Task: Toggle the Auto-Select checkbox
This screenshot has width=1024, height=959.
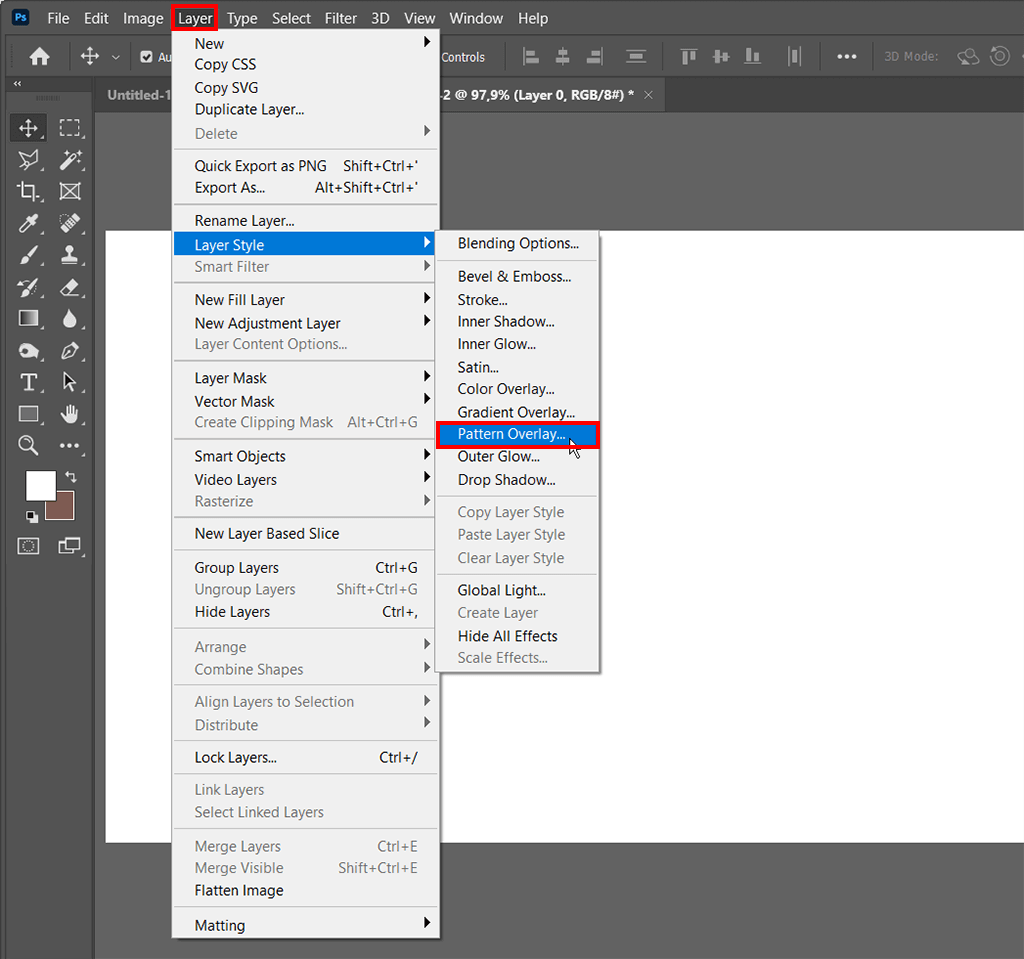Action: coord(147,57)
